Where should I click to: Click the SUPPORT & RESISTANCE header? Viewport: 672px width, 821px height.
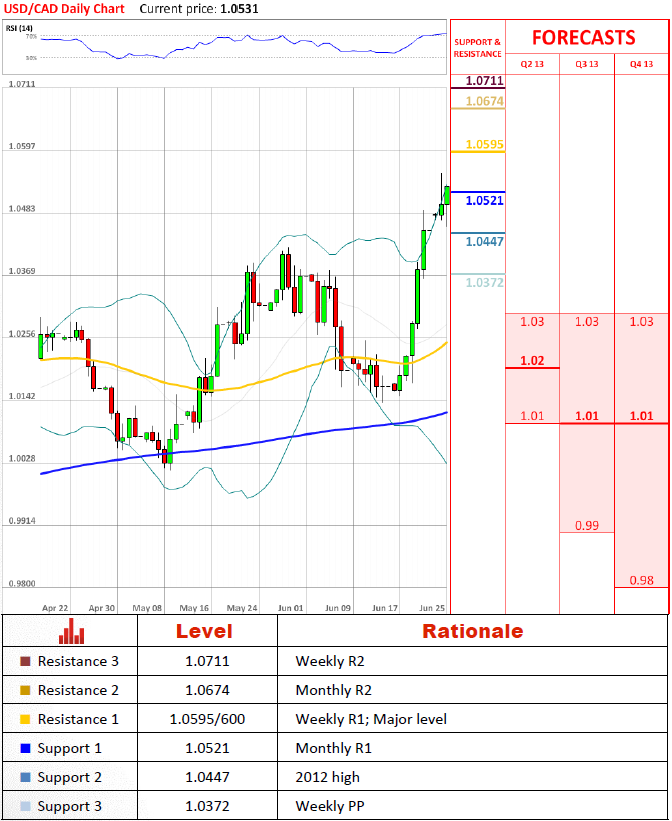477,48
